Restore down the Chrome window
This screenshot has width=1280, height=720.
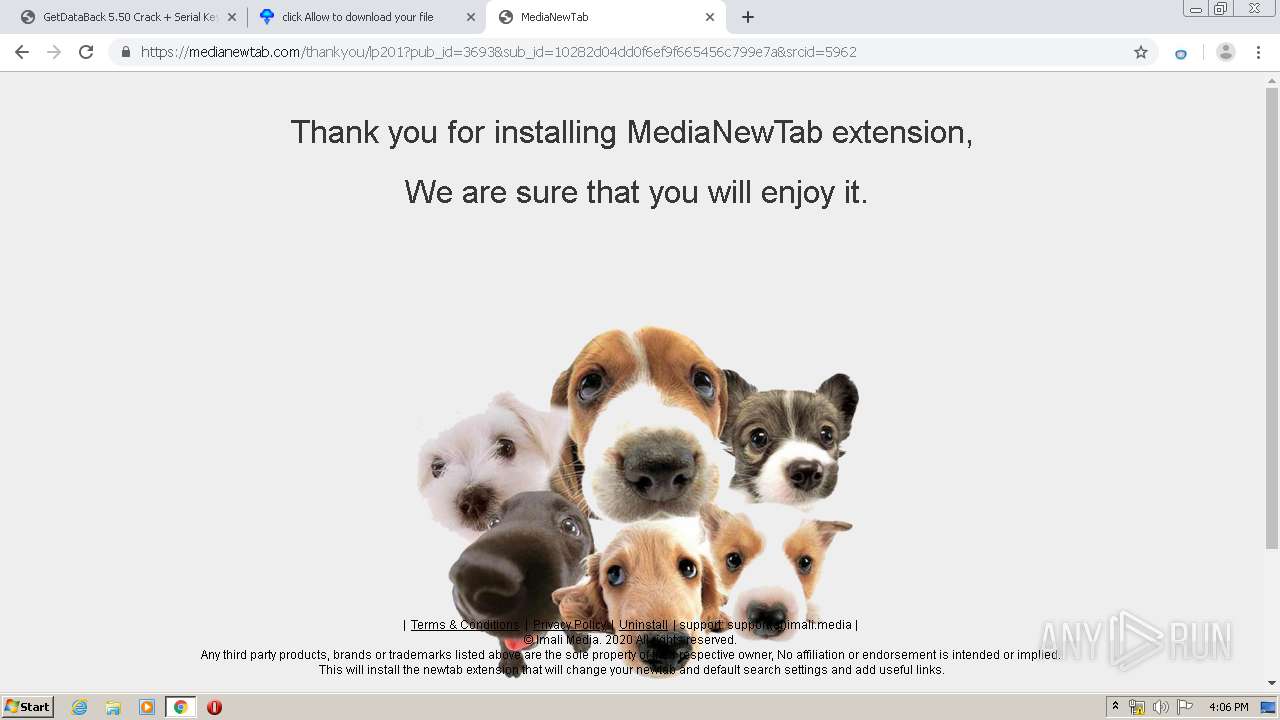pyautogui.click(x=1220, y=9)
